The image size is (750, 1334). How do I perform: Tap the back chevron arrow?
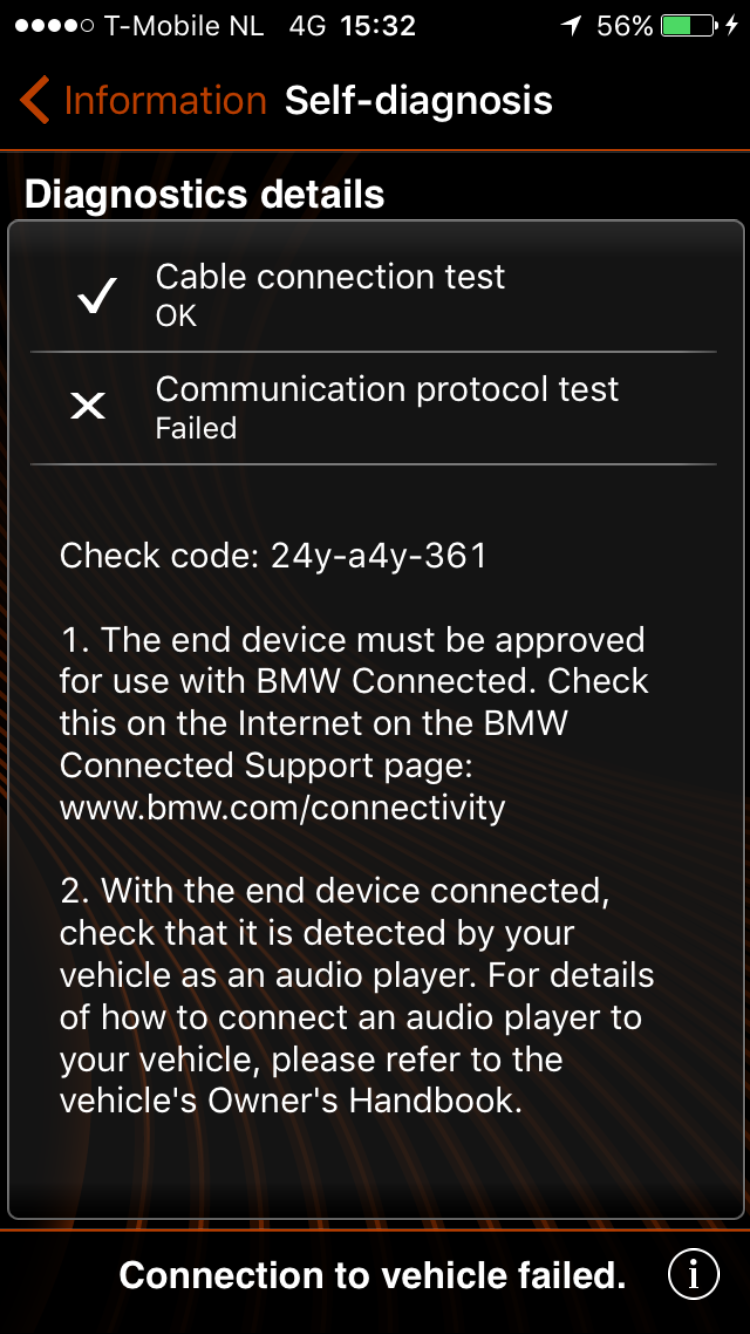pyautogui.click(x=35, y=101)
